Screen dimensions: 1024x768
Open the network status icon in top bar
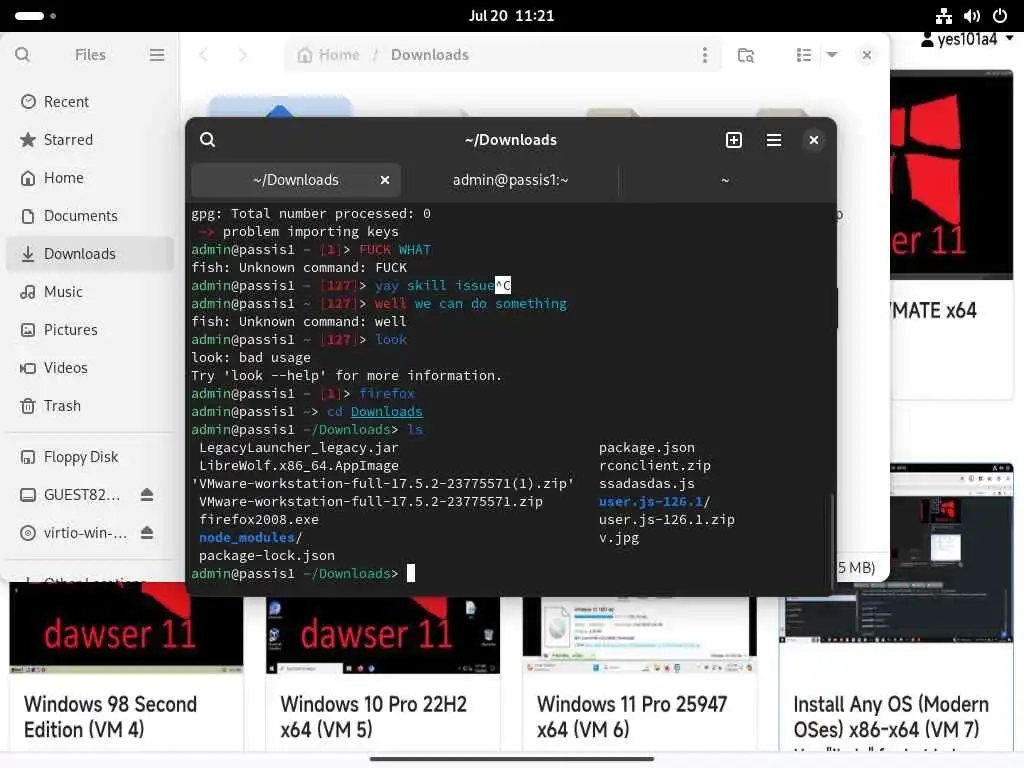[x=944, y=16]
